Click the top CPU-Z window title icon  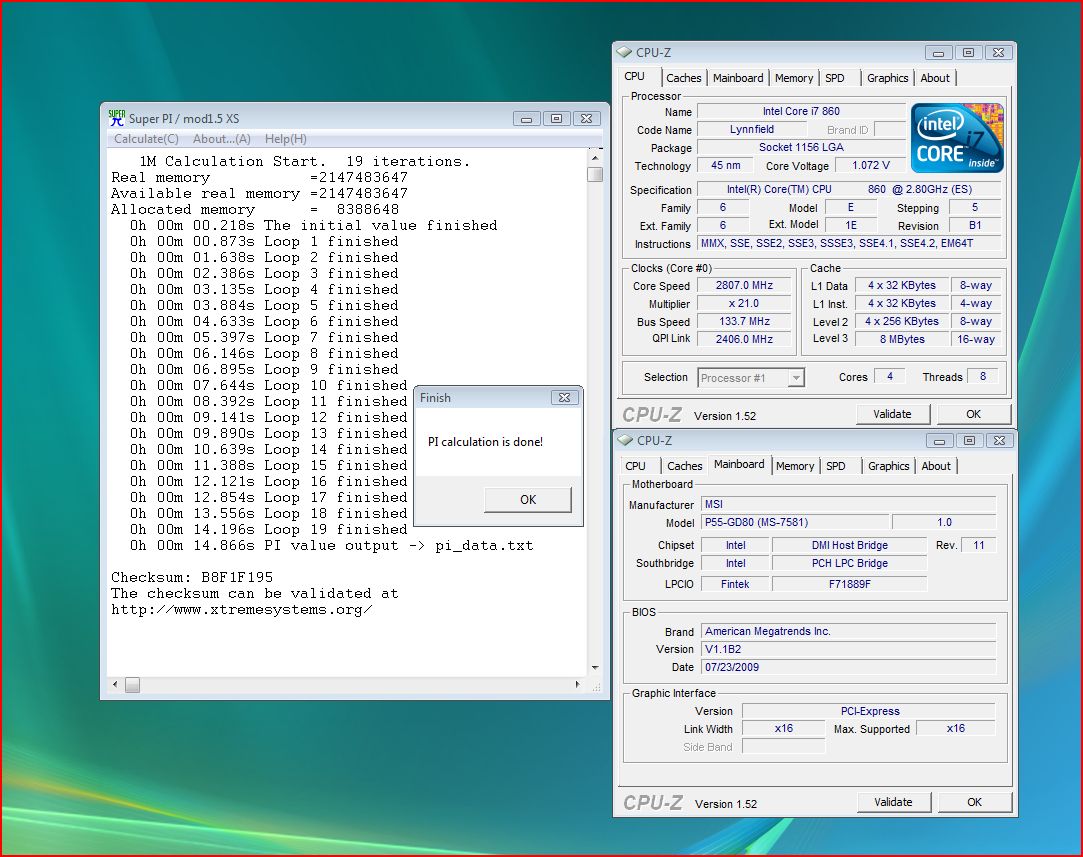(625, 52)
